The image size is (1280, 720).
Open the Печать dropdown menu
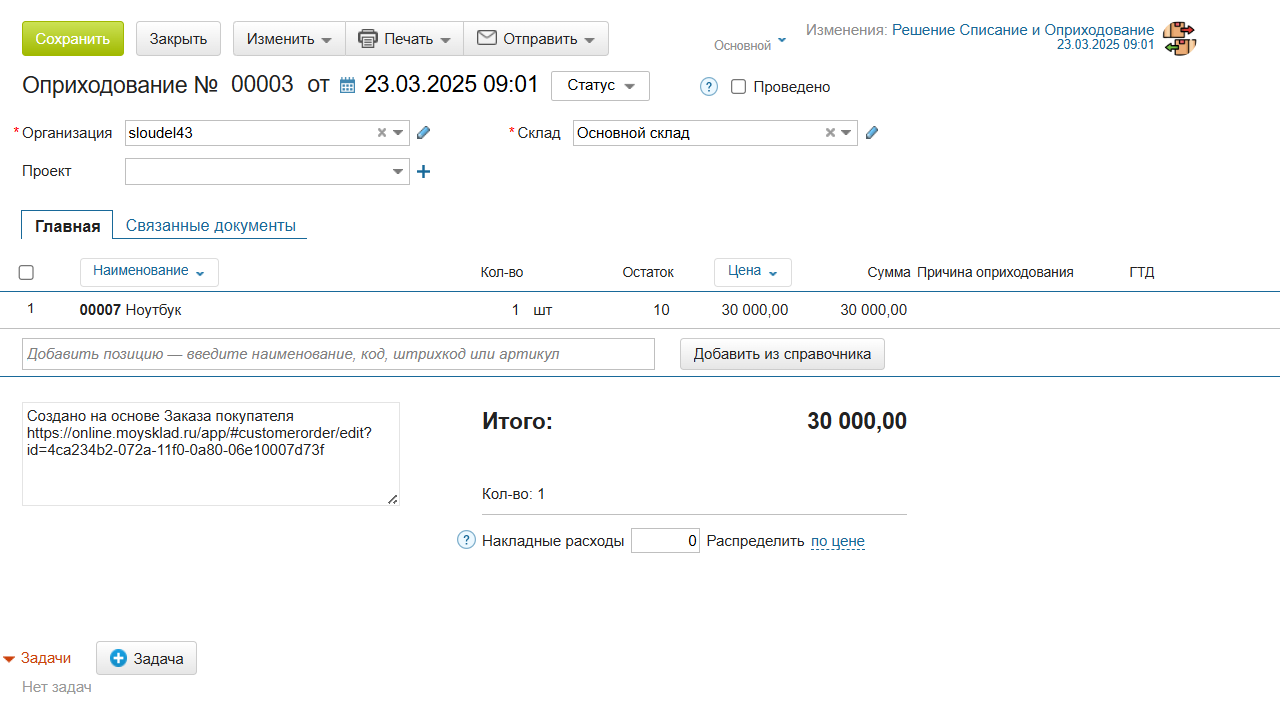click(404, 39)
